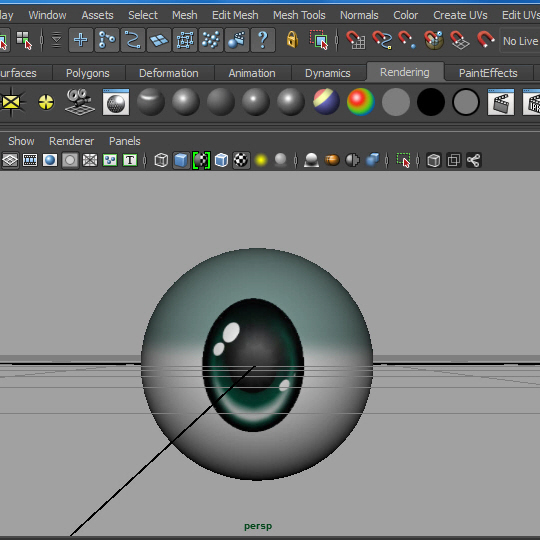The image size is (540, 540).
Task: Open the Normals menu
Action: [x=359, y=15]
